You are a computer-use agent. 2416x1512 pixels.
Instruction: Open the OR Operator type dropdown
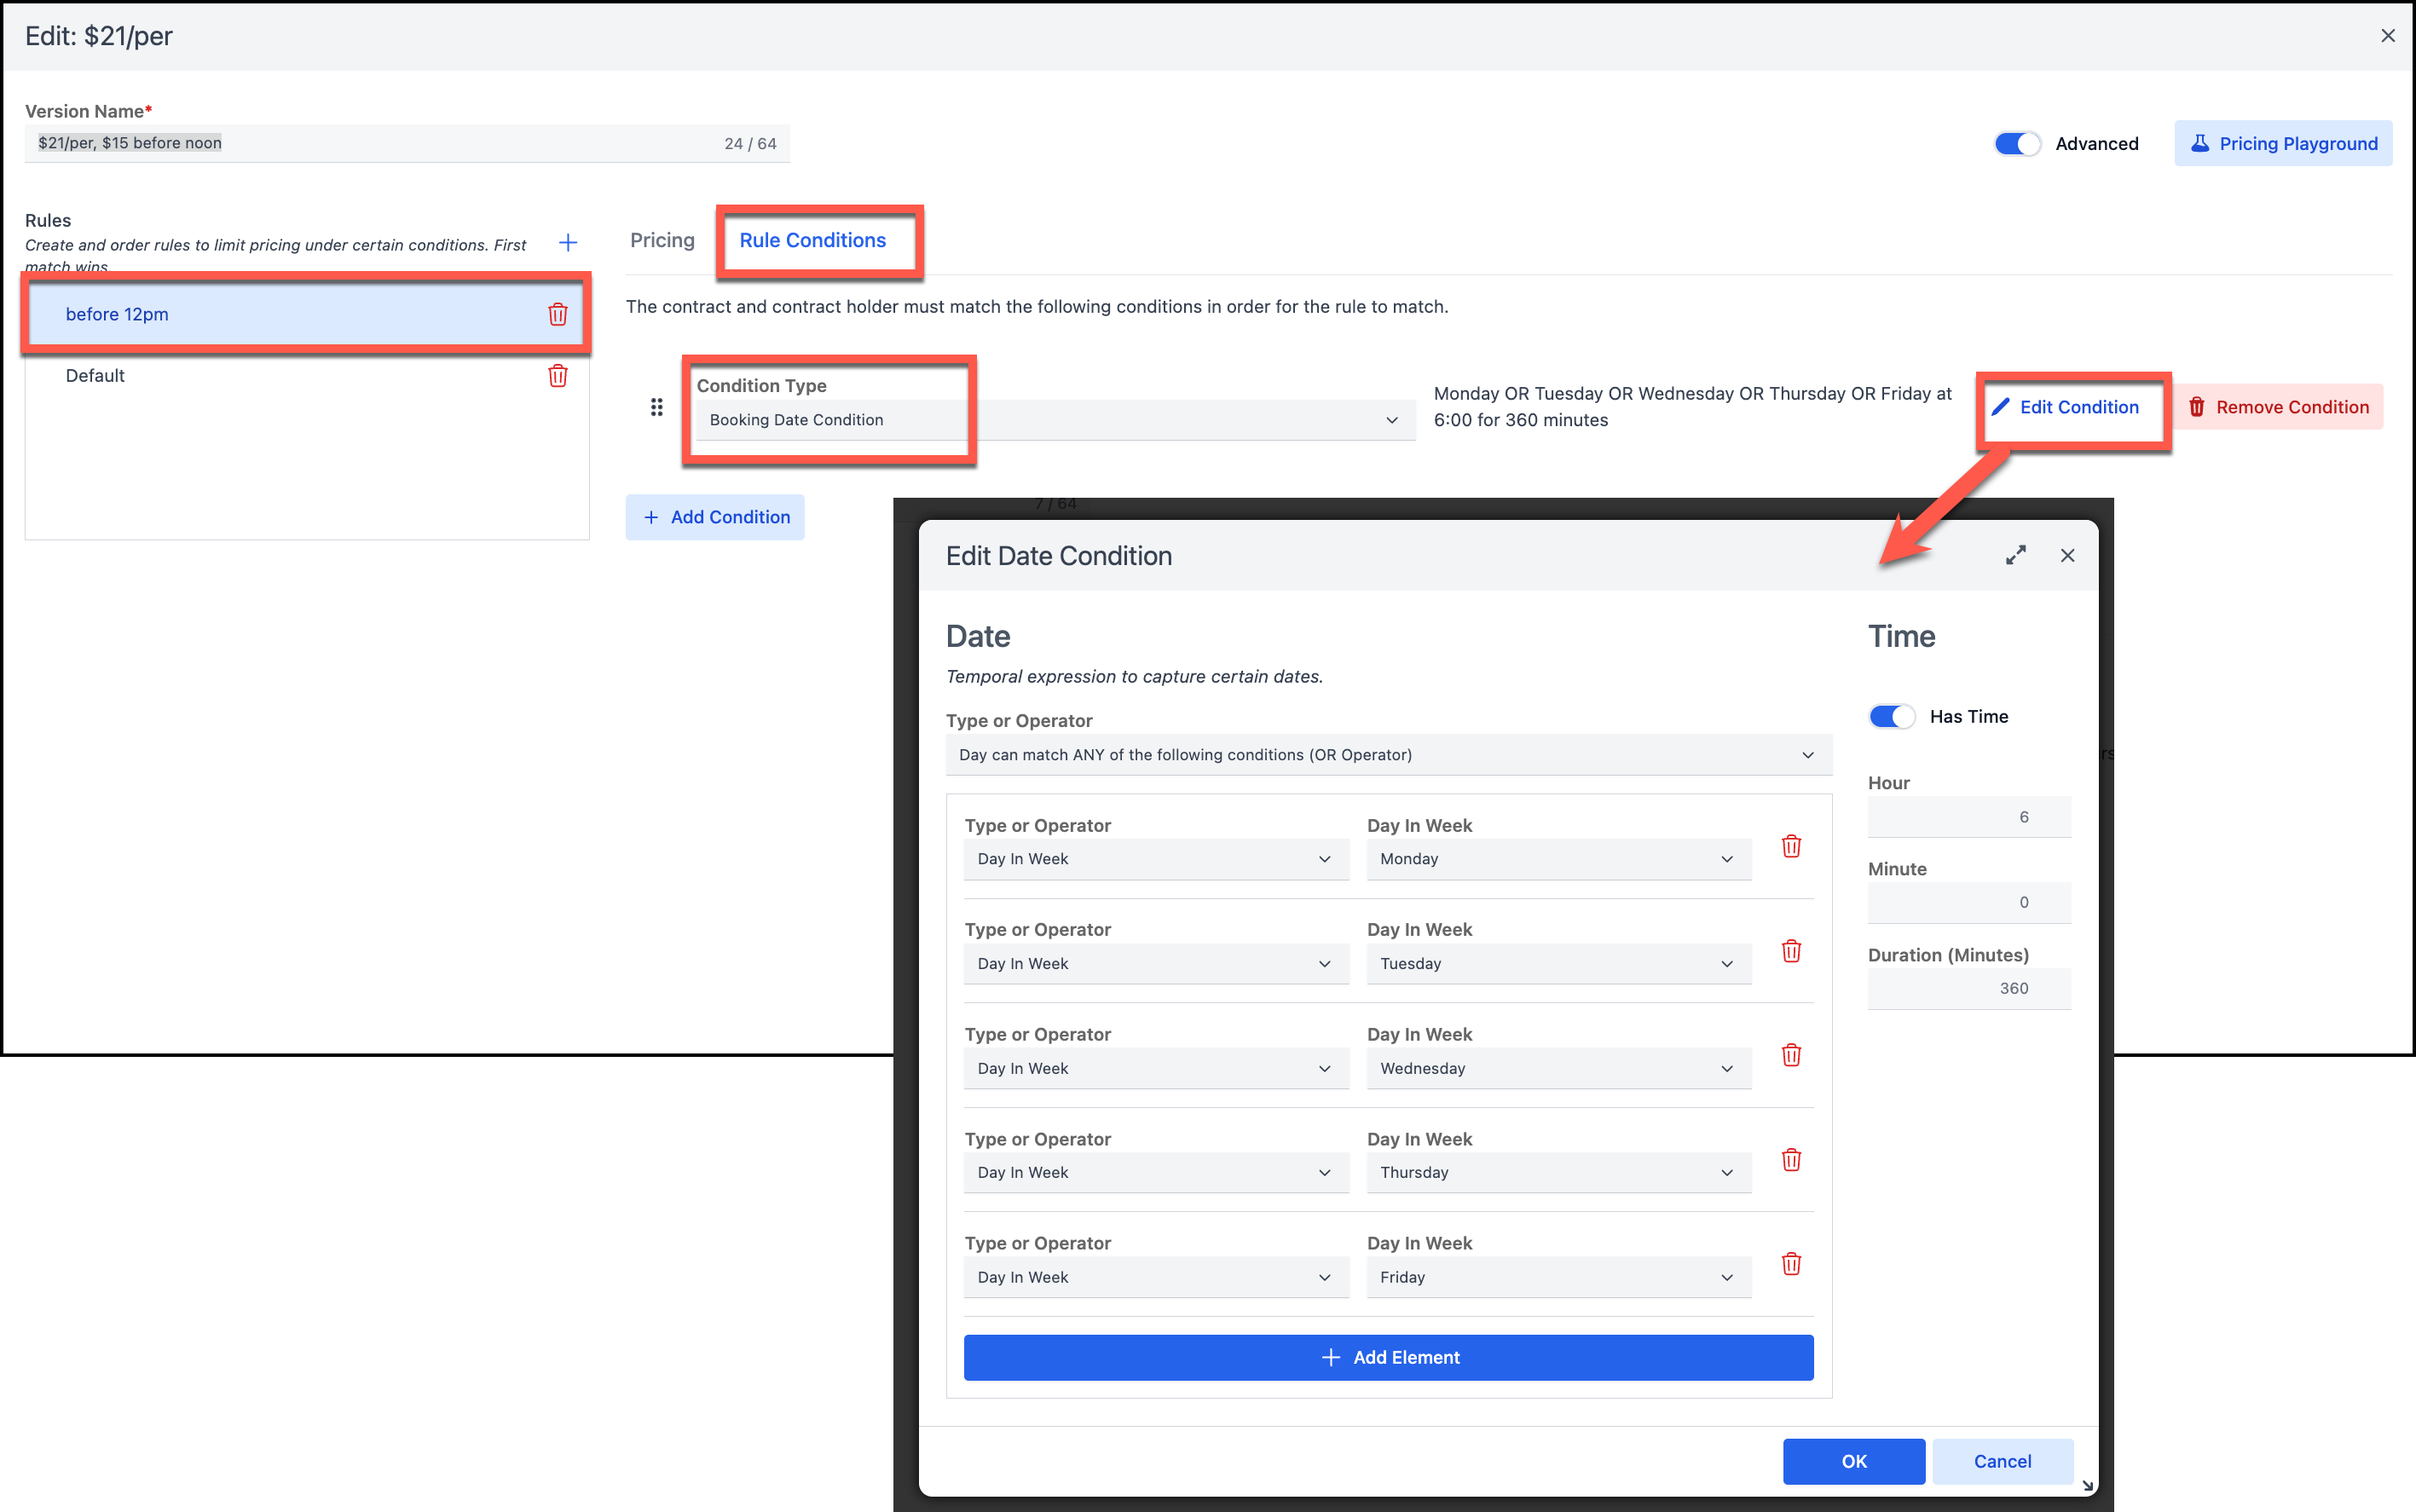(1387, 755)
